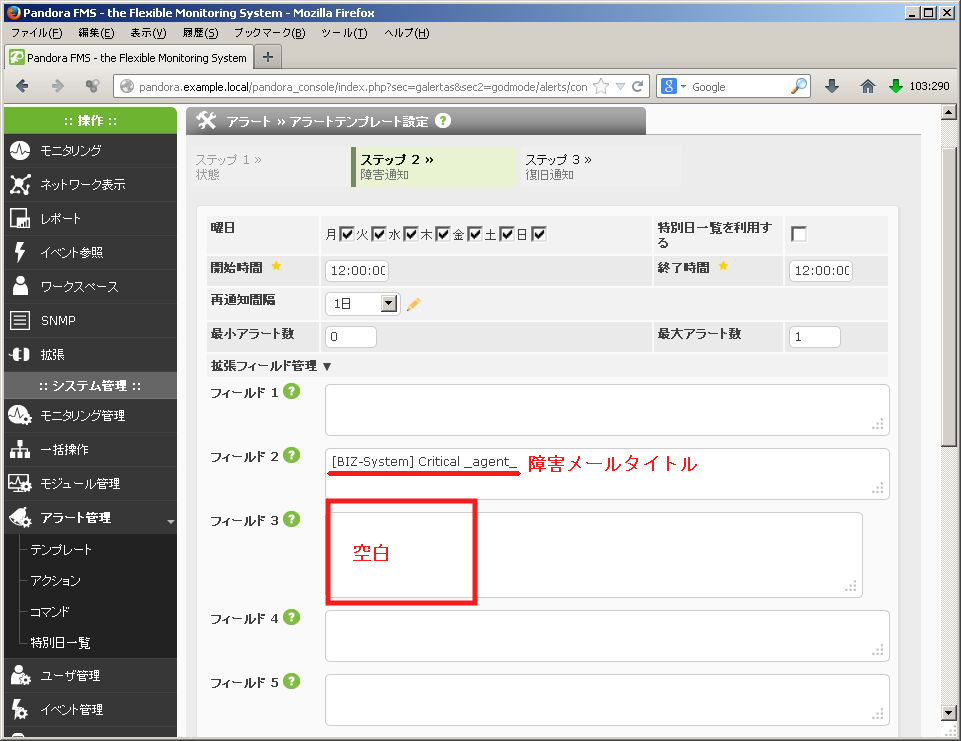Open the ツール menu
The image size is (961, 741).
(x=344, y=33)
